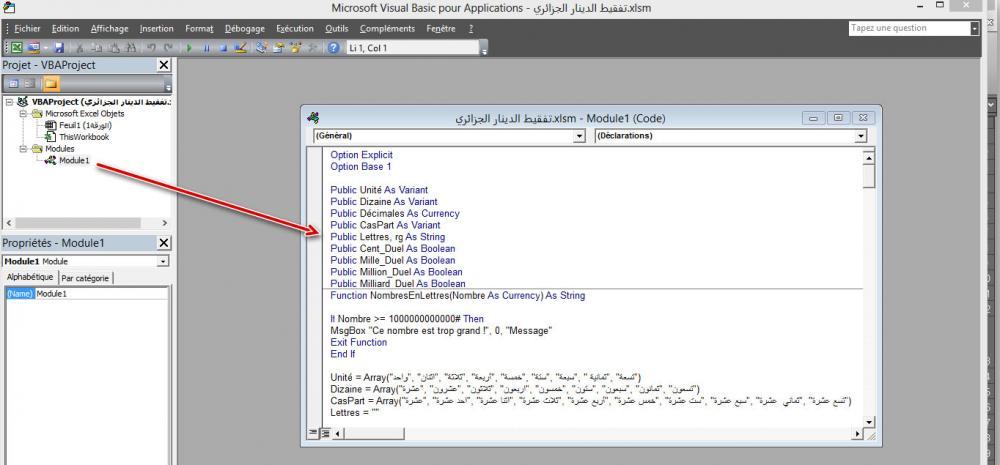Image resolution: width=1000 pixels, height=465 pixels.
Task: Pause execution with the Break icon
Action: (x=207, y=48)
